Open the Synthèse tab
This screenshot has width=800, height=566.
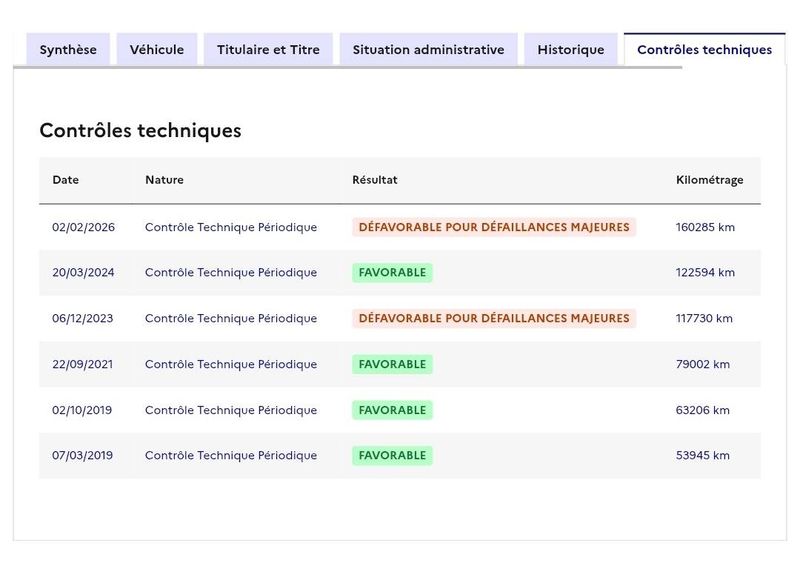pos(68,50)
